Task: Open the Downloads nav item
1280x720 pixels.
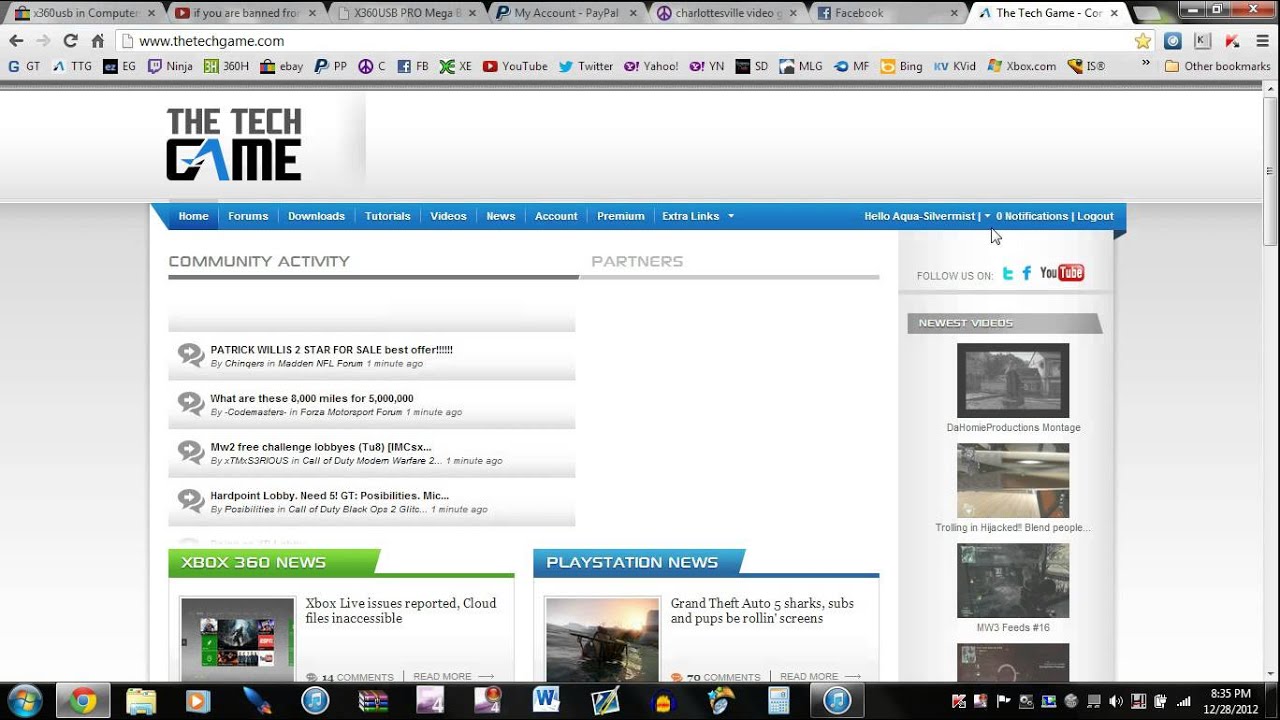Action: click(316, 216)
